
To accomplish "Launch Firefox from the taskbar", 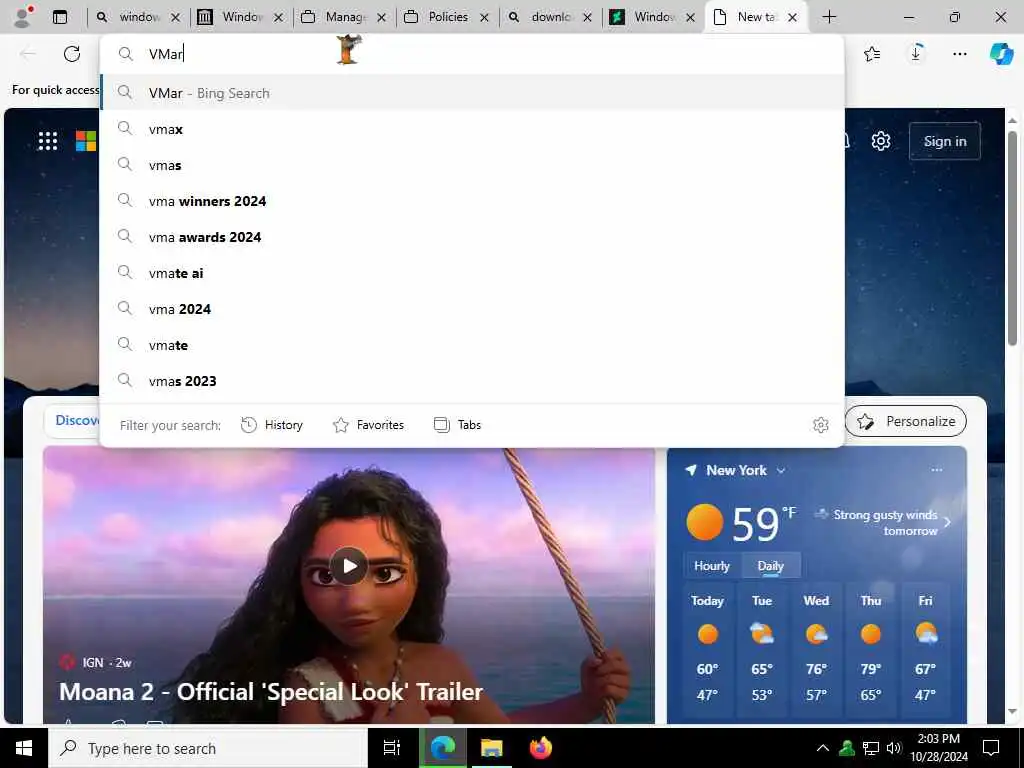I will tap(541, 748).
